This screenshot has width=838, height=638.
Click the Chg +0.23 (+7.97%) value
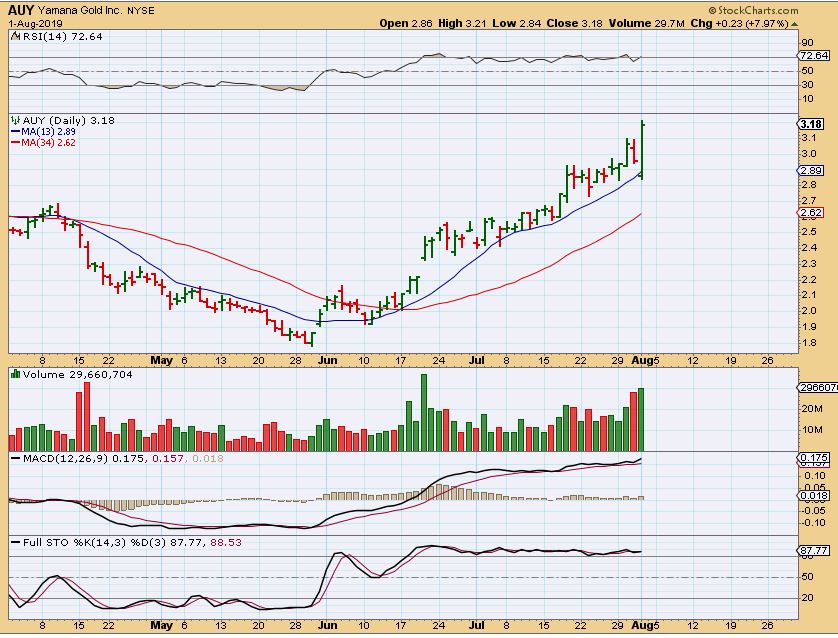740,24
